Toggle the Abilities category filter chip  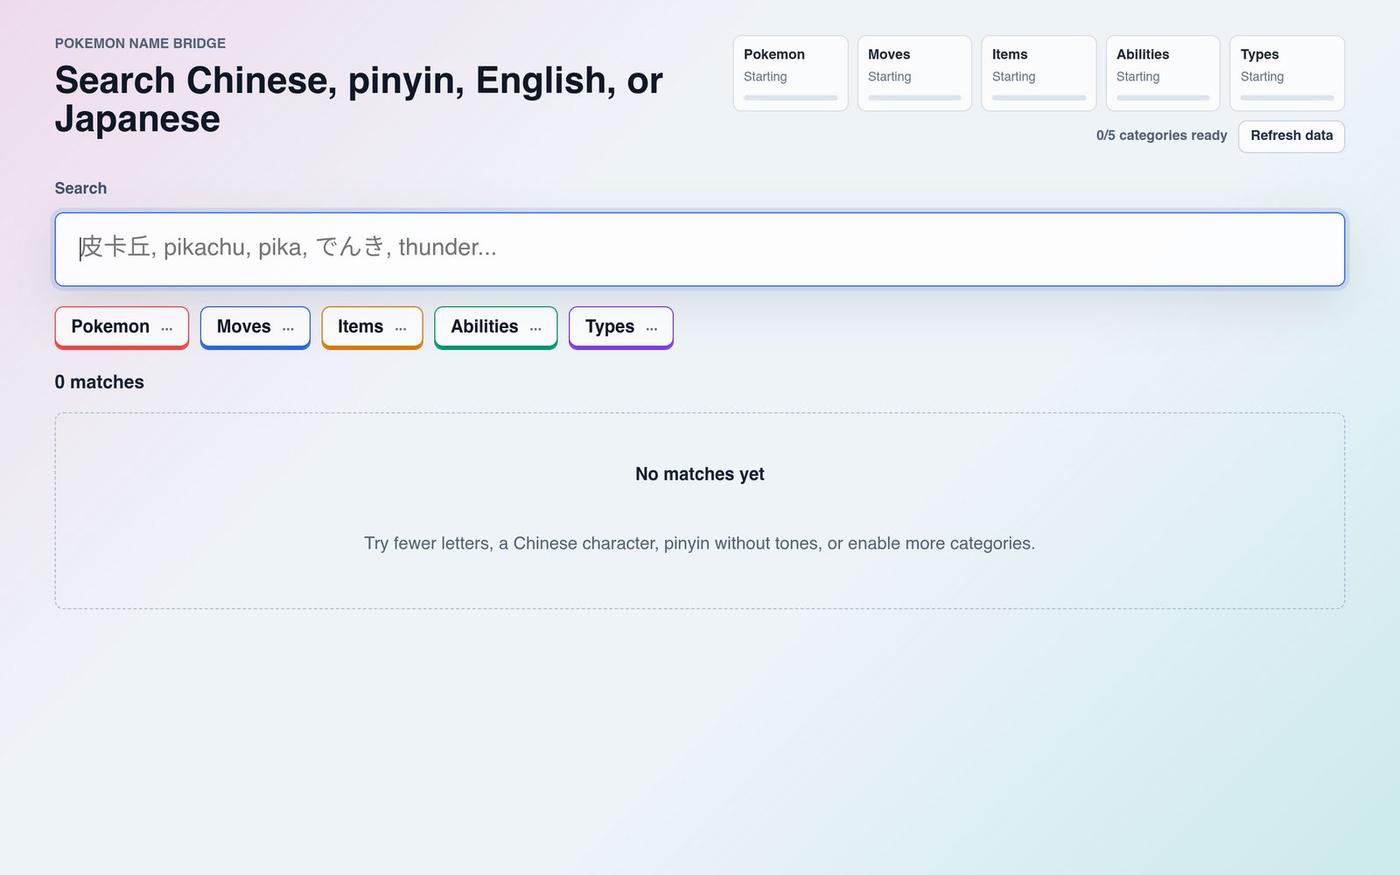point(496,328)
